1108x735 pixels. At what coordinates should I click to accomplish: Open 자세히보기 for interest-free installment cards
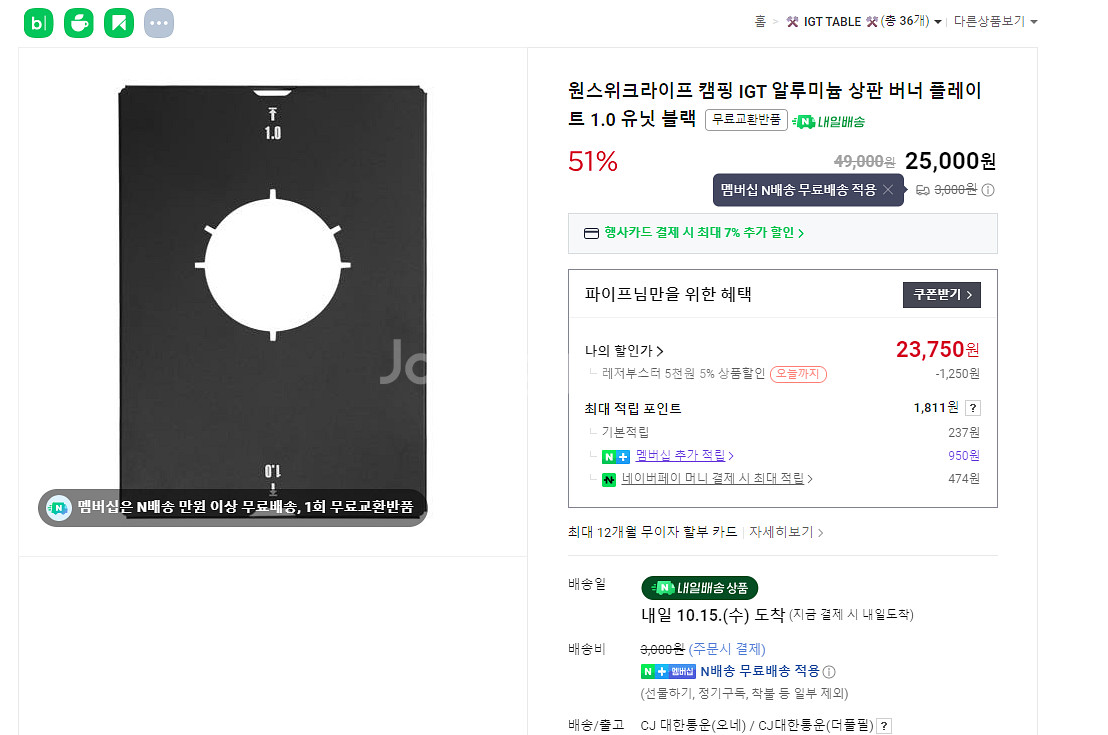tap(786, 532)
